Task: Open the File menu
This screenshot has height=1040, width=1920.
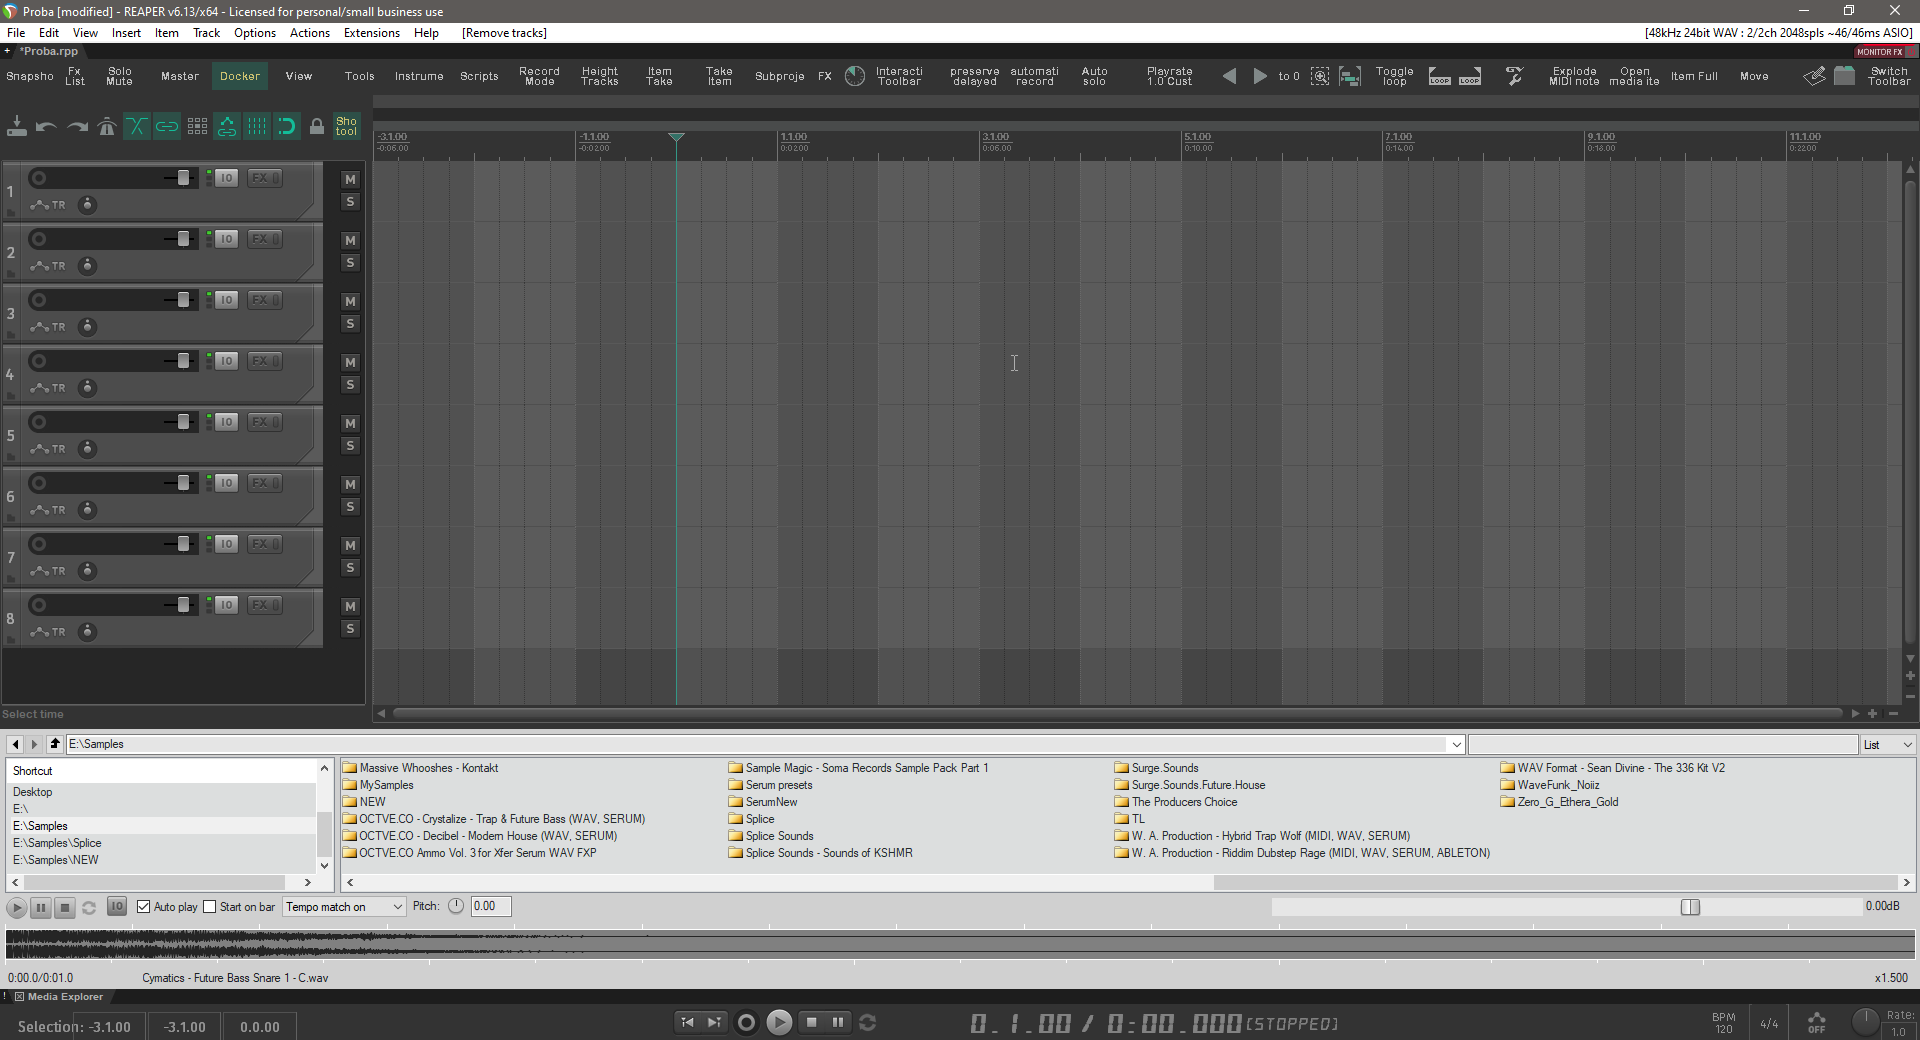Action: (16, 33)
